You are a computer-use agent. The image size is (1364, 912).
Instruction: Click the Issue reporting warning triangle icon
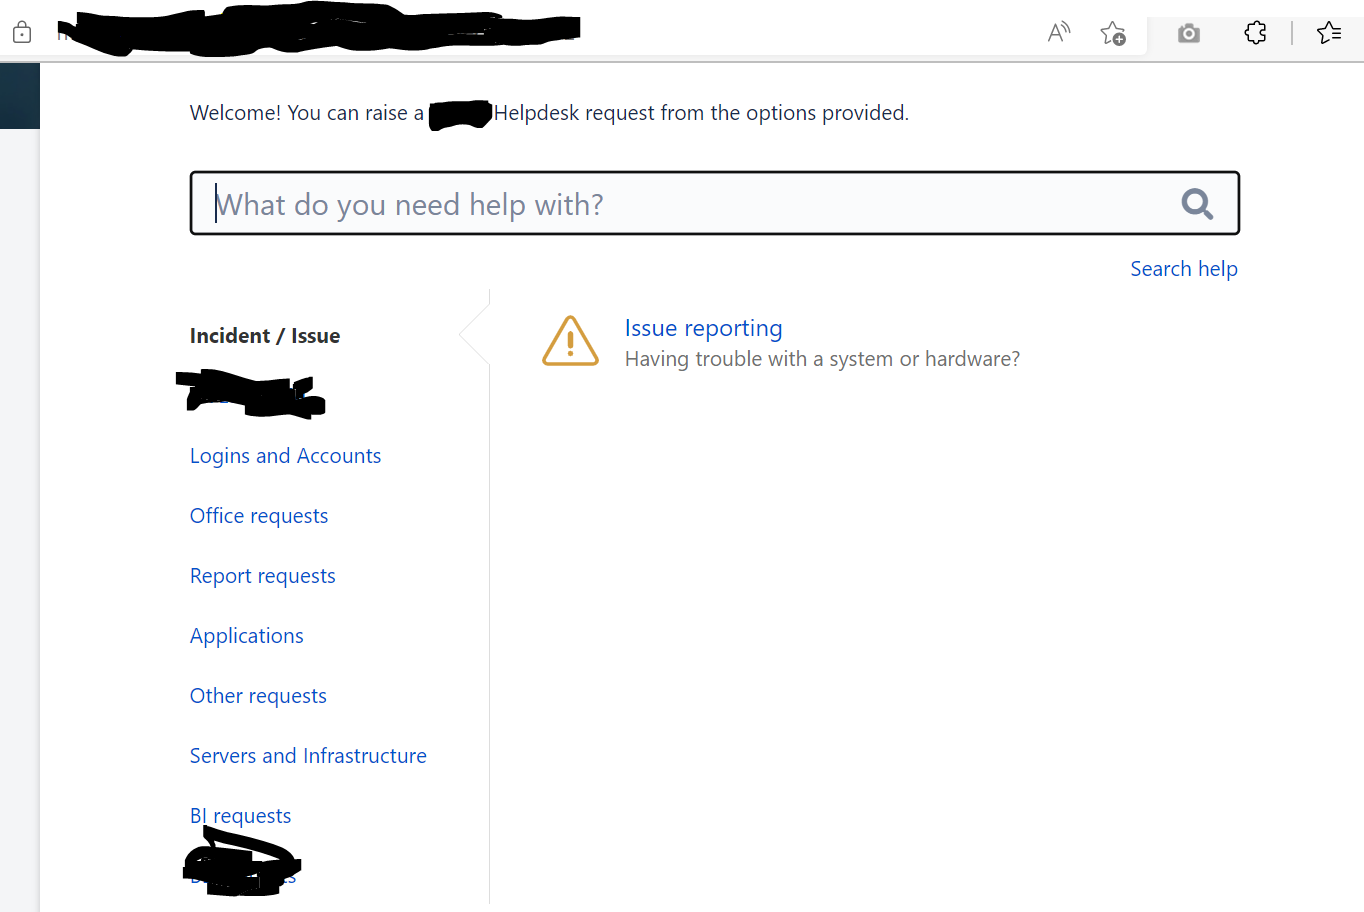pyautogui.click(x=570, y=341)
